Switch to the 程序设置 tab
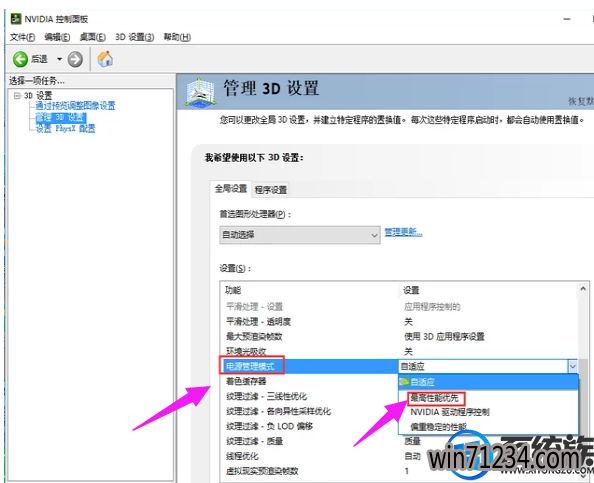The width and height of the screenshot is (594, 483). coord(271,189)
